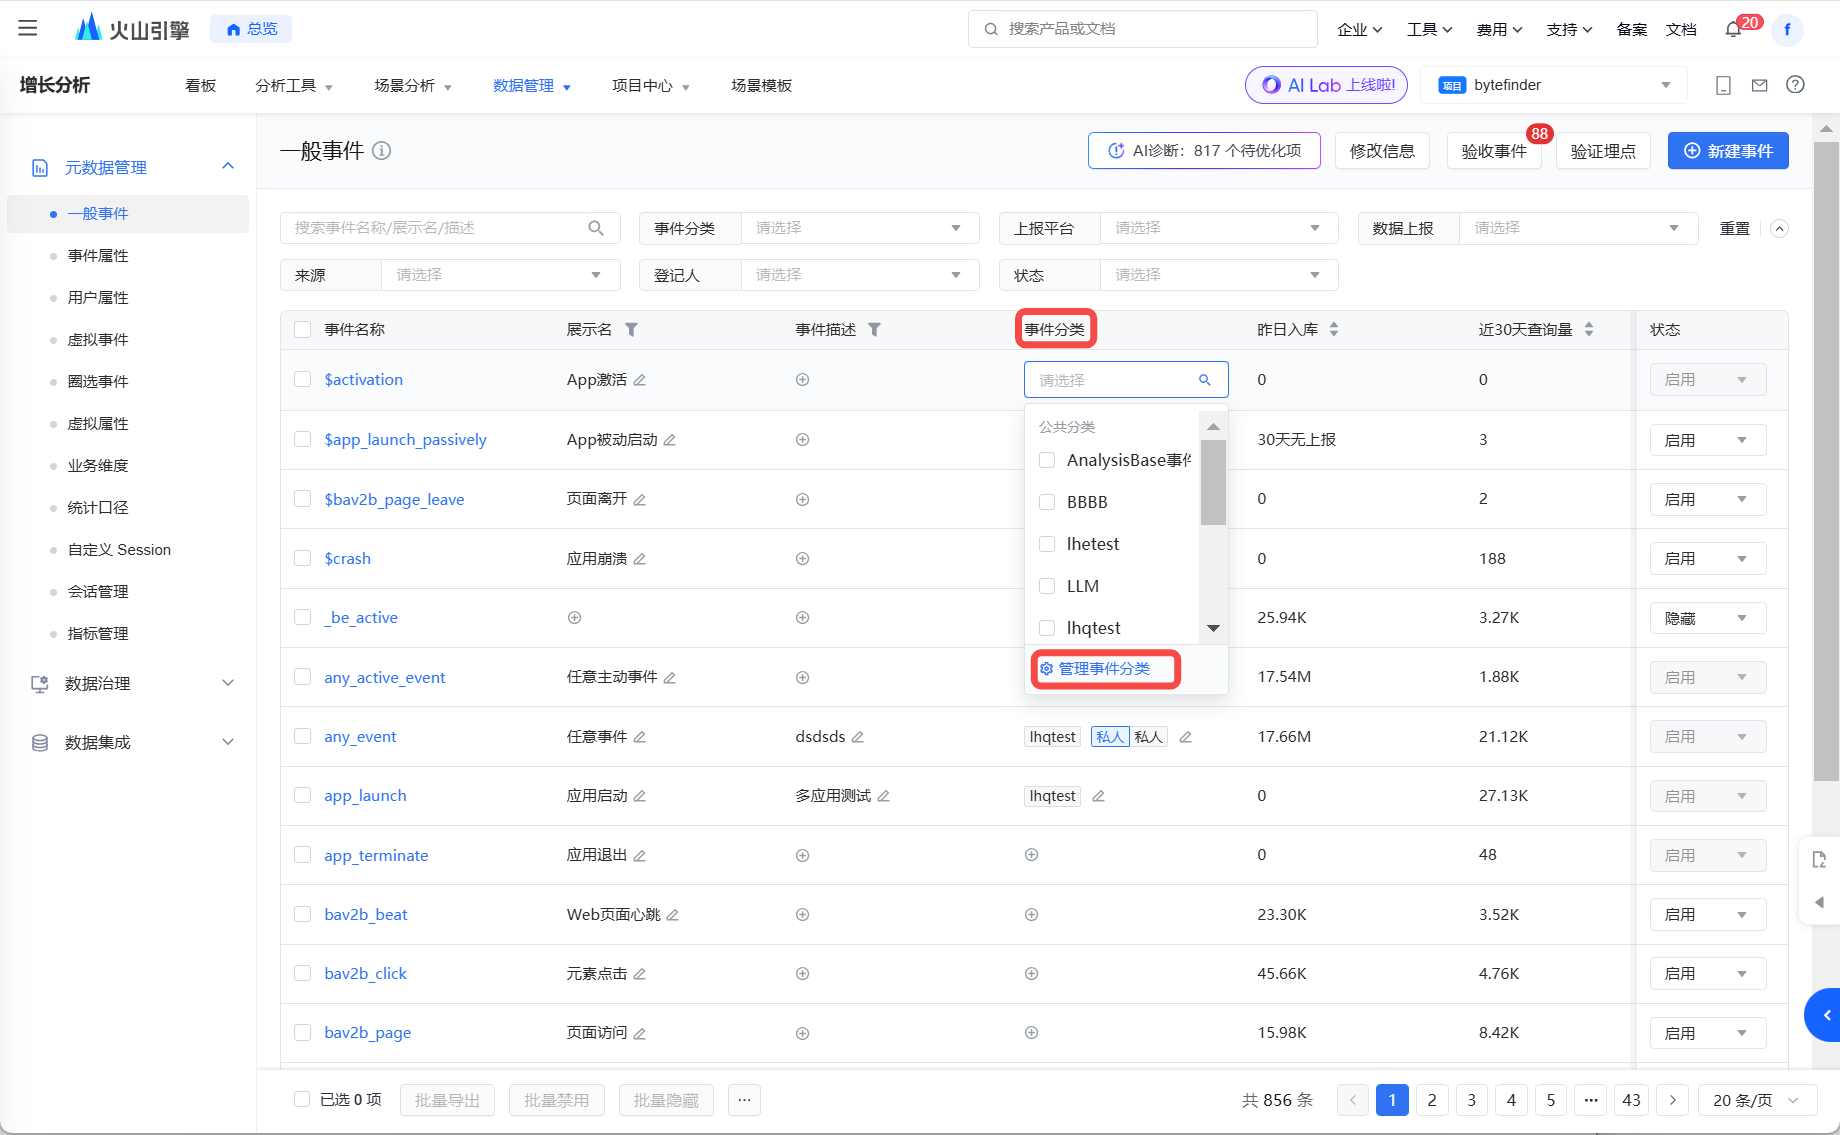Edit categories of any_event row
1840x1135 pixels.
(x=1185, y=737)
